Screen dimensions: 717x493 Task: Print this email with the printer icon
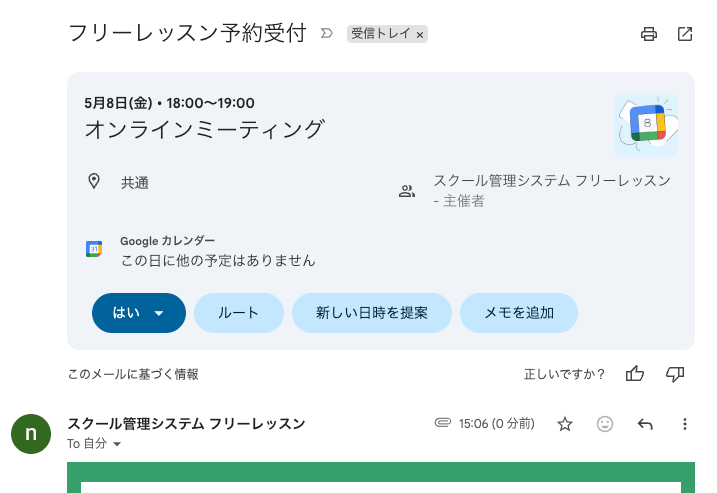649,34
